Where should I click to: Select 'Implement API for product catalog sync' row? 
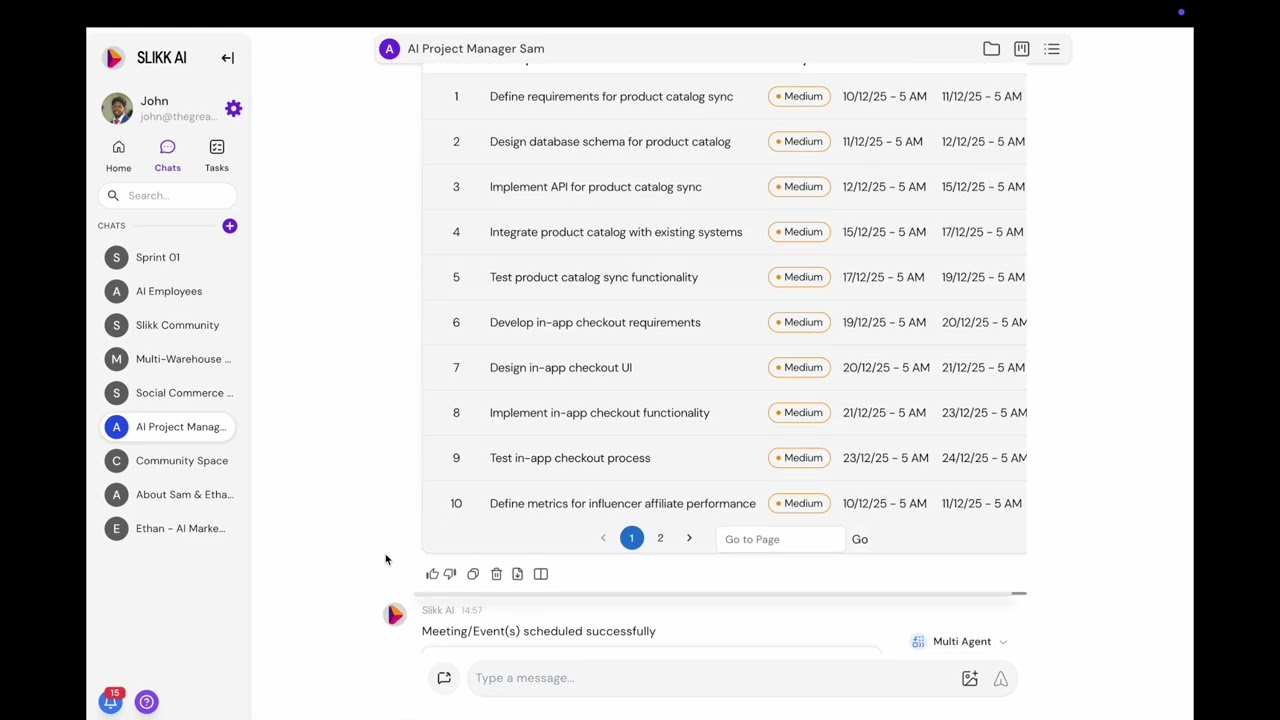click(x=724, y=187)
